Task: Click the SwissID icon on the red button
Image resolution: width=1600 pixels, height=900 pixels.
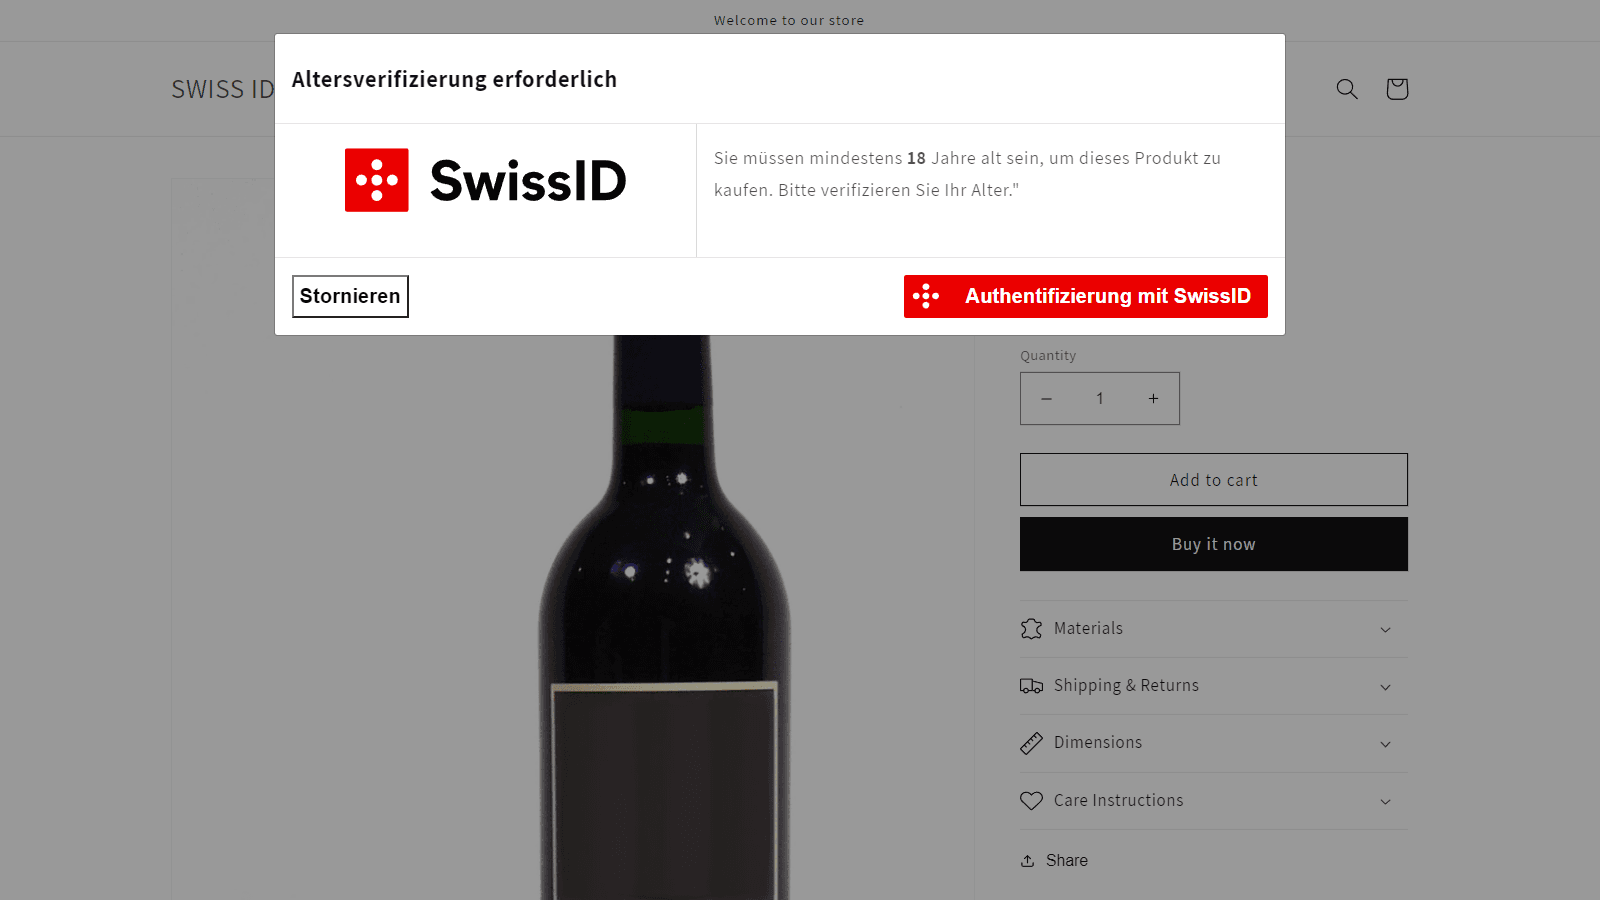Action: [x=928, y=296]
